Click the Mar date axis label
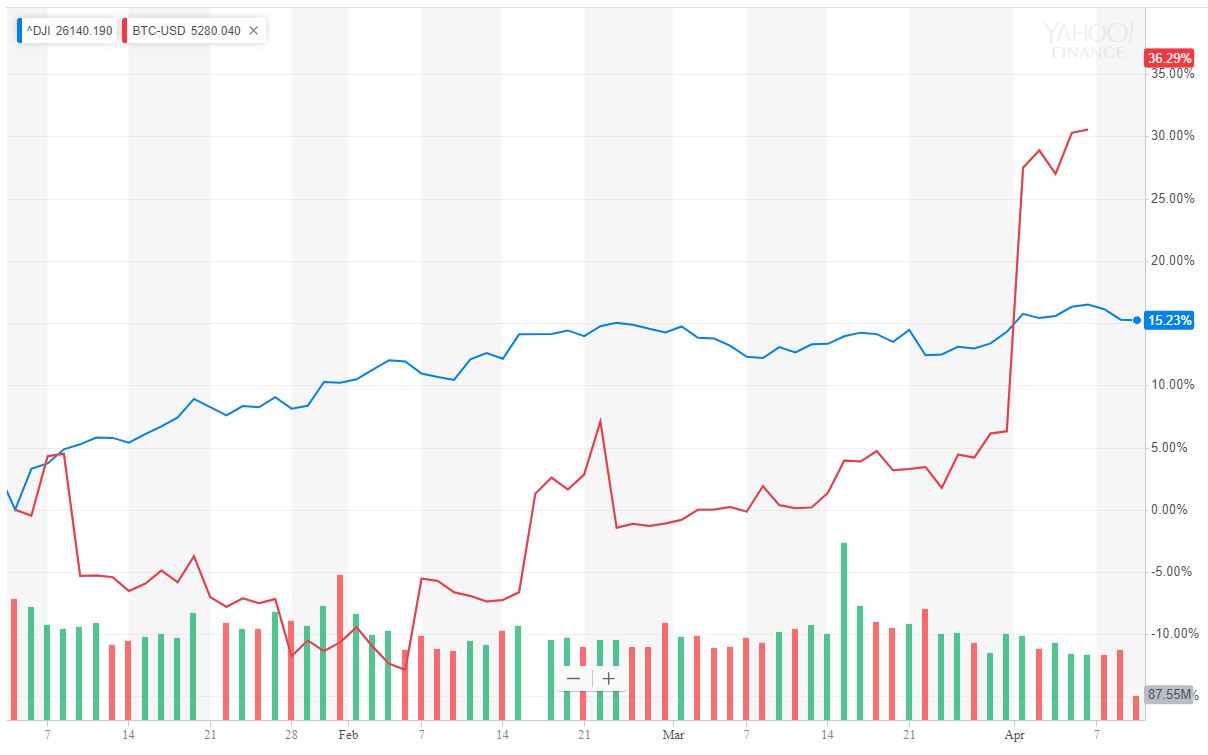This screenshot has height=755, width=1208. pos(672,735)
